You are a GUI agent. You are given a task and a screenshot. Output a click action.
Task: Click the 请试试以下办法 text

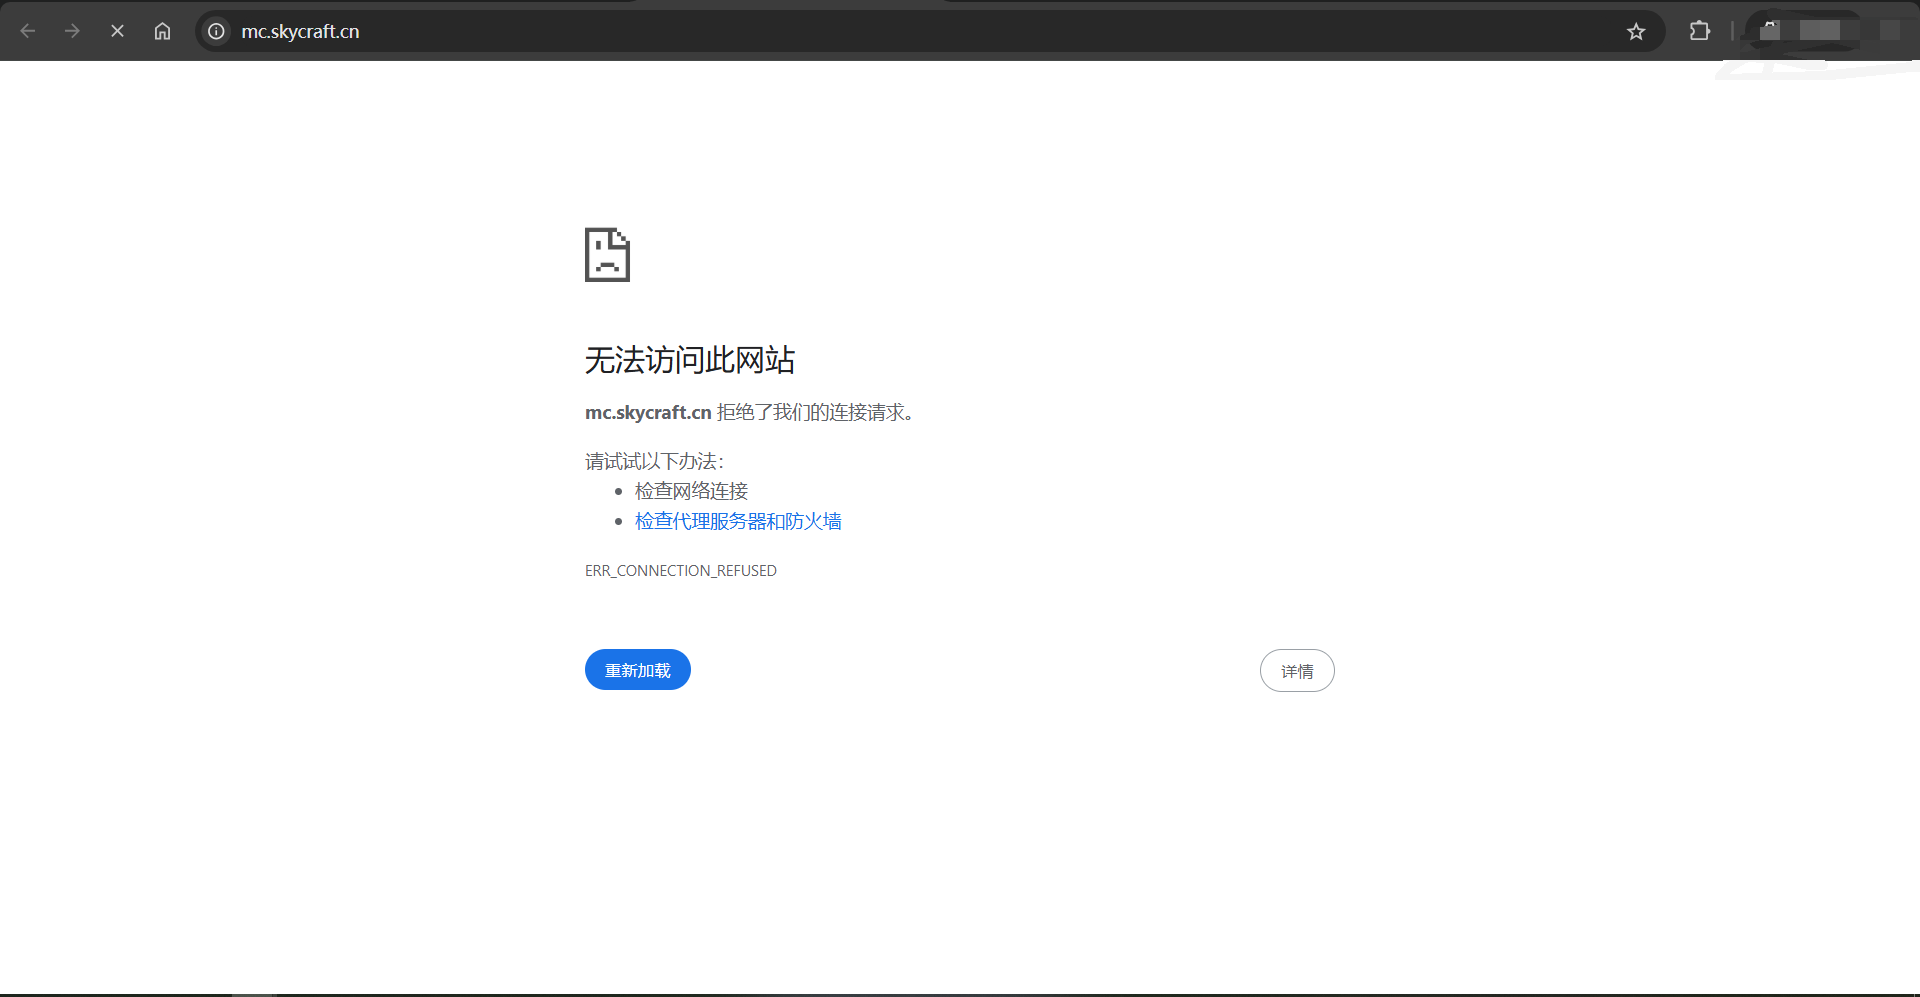tap(654, 461)
